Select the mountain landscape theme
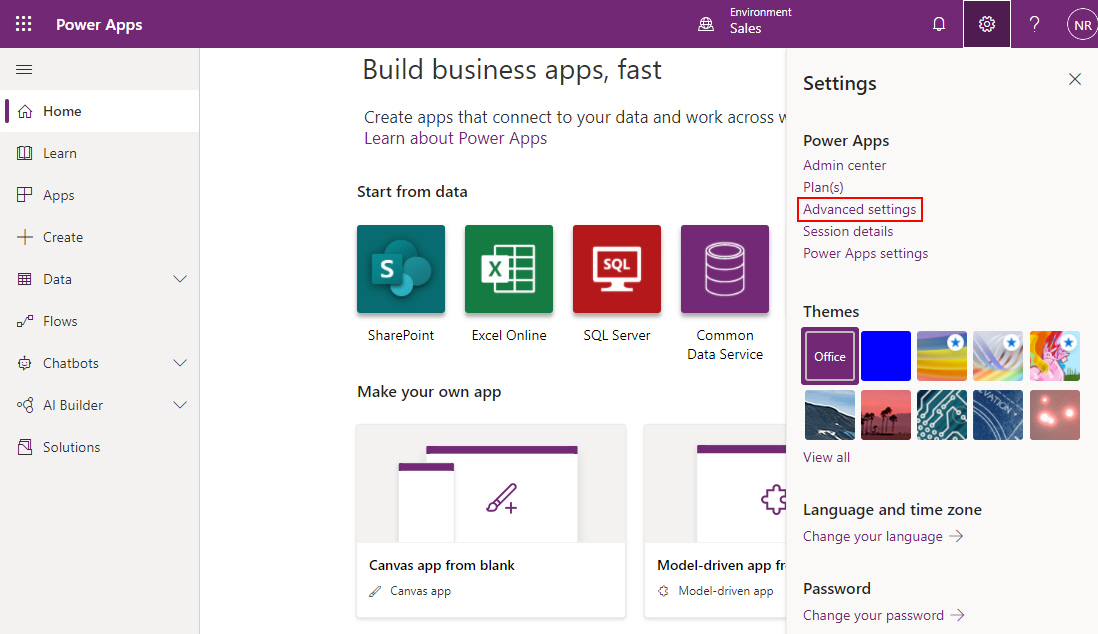This screenshot has height=634, width=1098. coord(830,415)
